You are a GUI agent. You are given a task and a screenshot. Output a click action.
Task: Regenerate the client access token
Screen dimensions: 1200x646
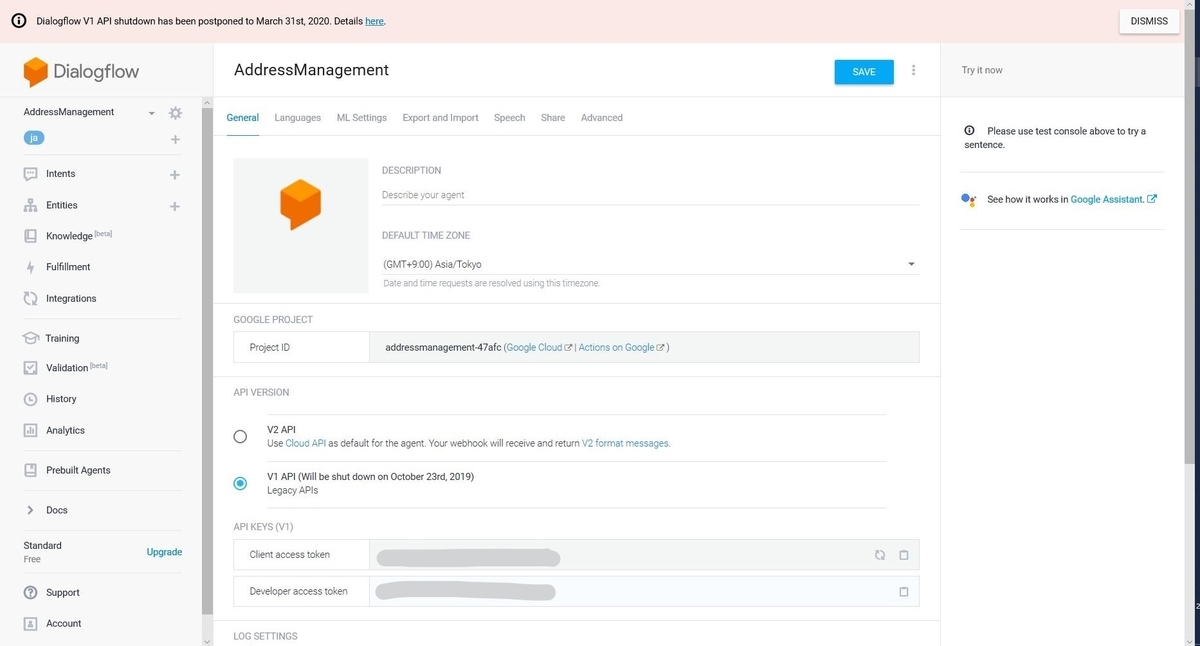(x=880, y=555)
